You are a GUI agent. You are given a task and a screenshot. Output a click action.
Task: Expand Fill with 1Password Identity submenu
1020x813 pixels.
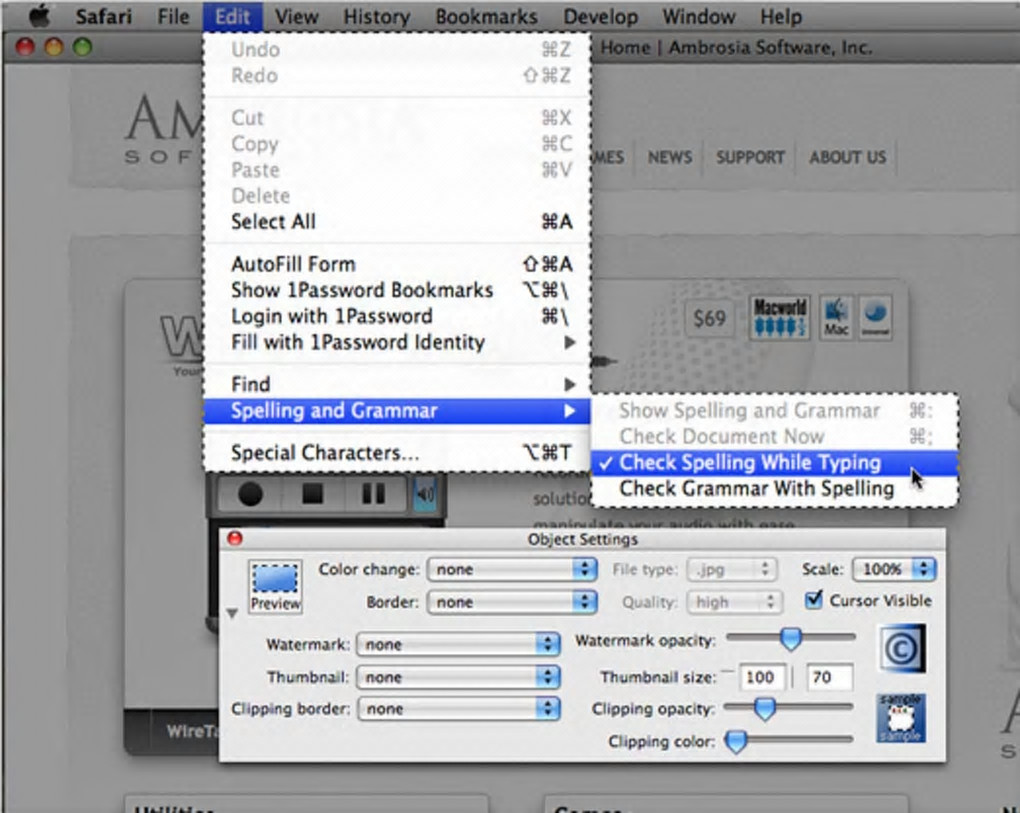[x=397, y=342]
